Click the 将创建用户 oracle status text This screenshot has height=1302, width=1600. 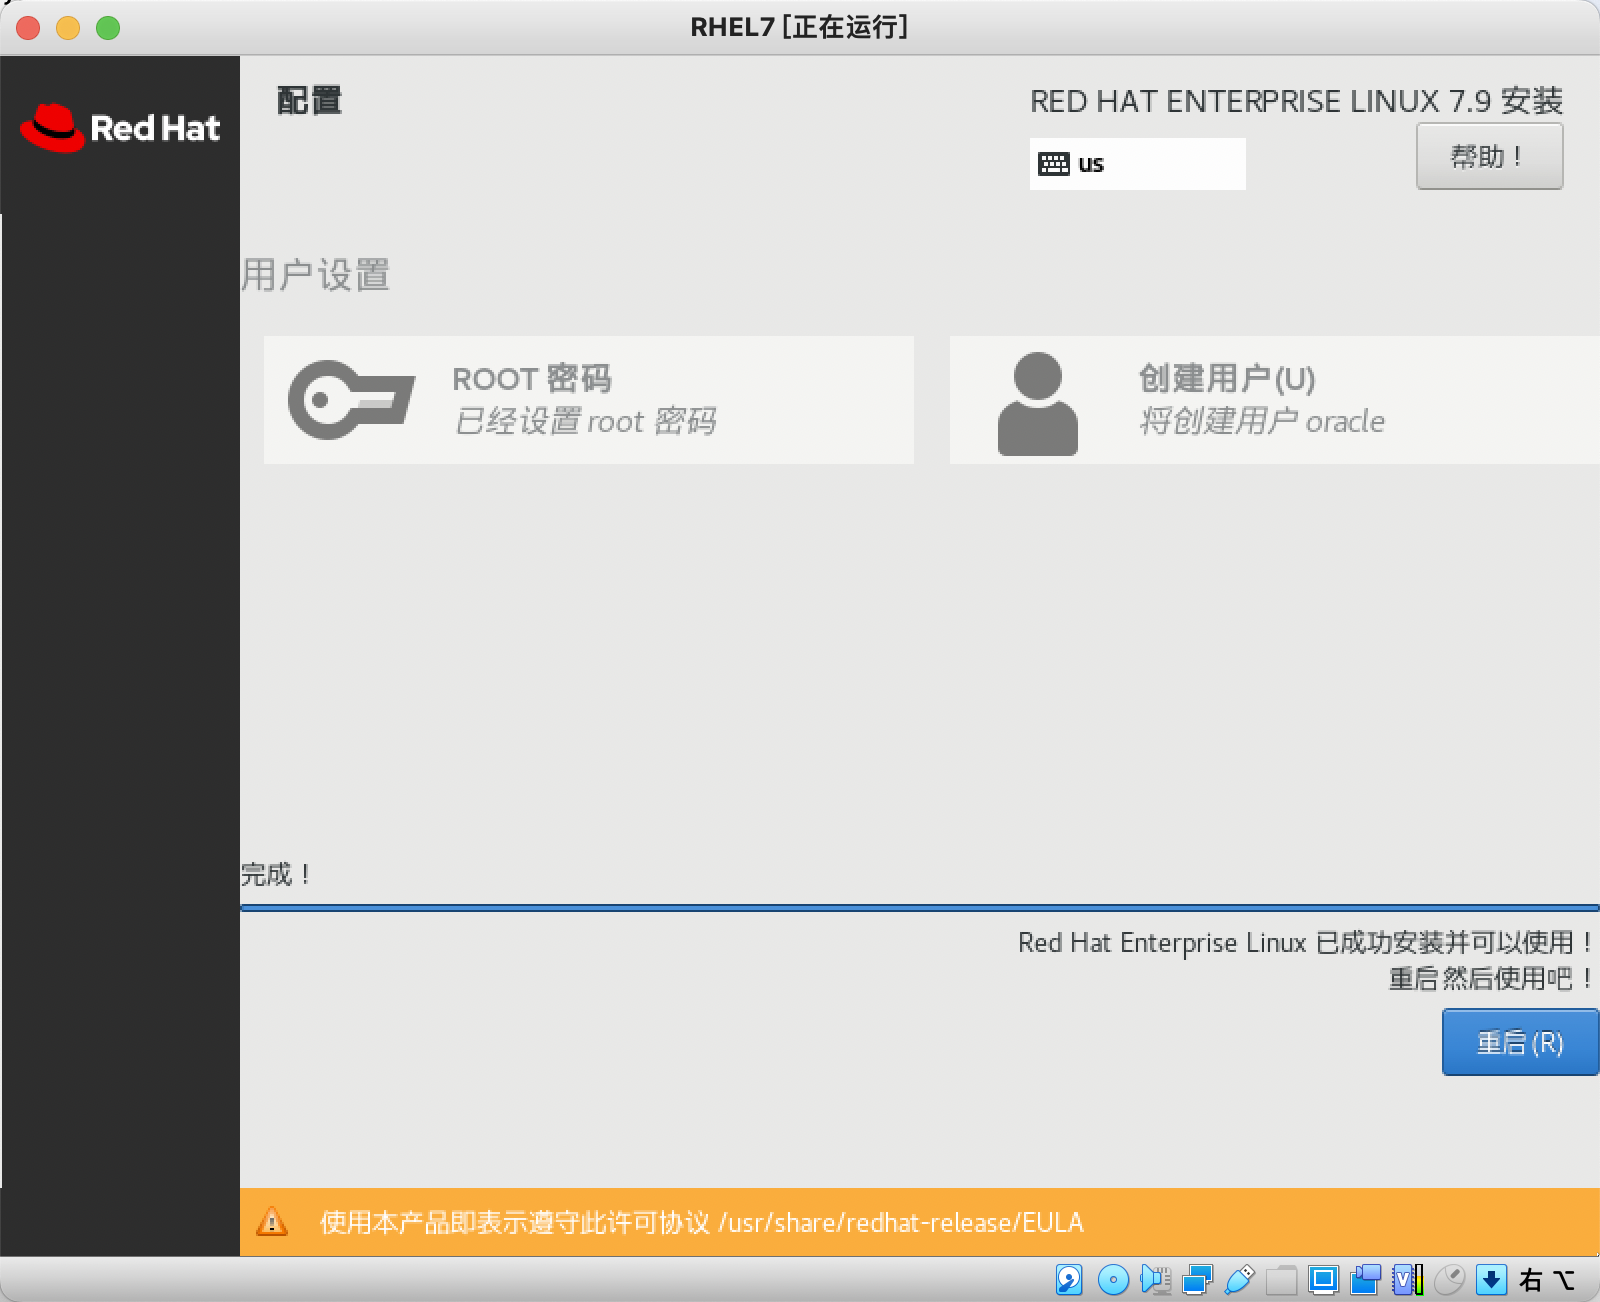pos(1262,421)
